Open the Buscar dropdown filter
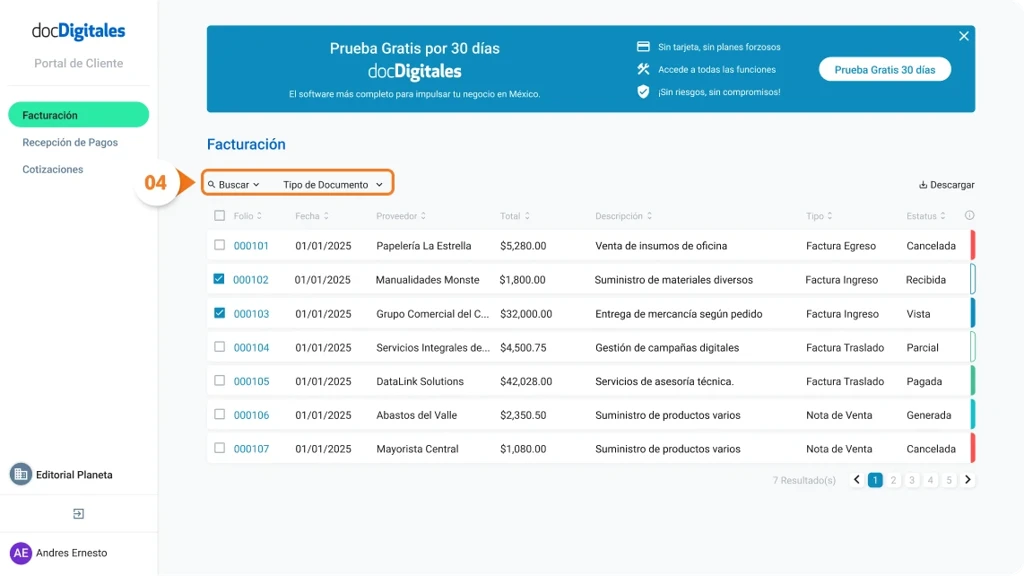Screen dimensions: 1024x576 point(234,183)
